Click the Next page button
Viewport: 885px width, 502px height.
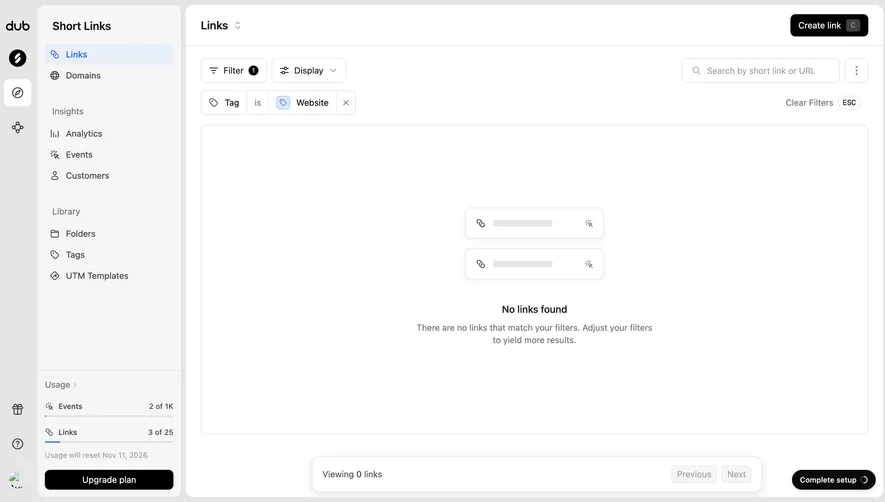(736, 474)
